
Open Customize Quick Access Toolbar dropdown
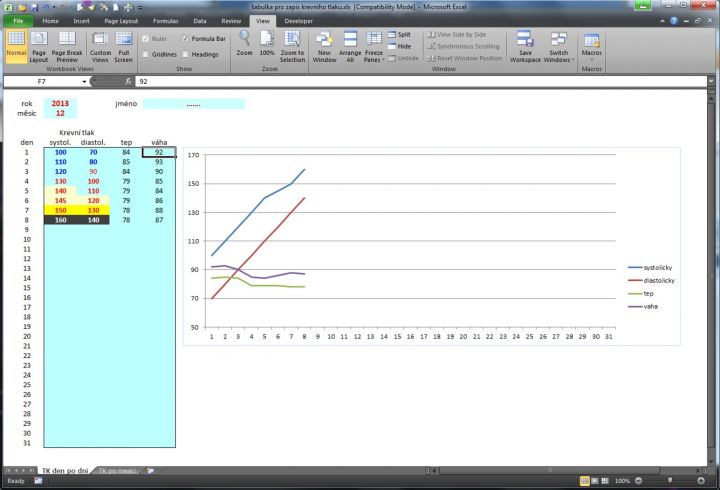pos(140,8)
